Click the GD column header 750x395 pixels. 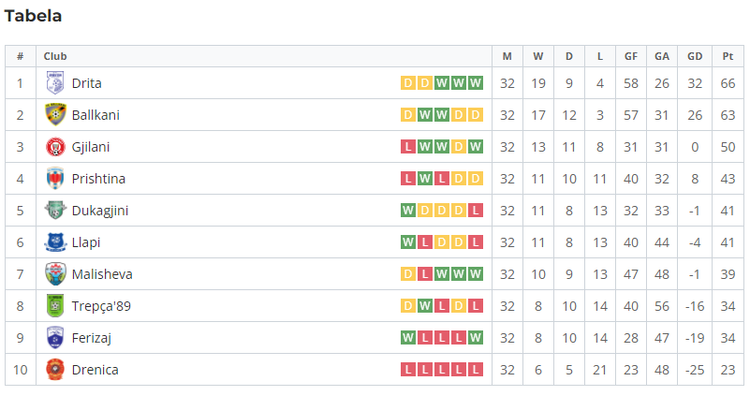click(x=695, y=56)
